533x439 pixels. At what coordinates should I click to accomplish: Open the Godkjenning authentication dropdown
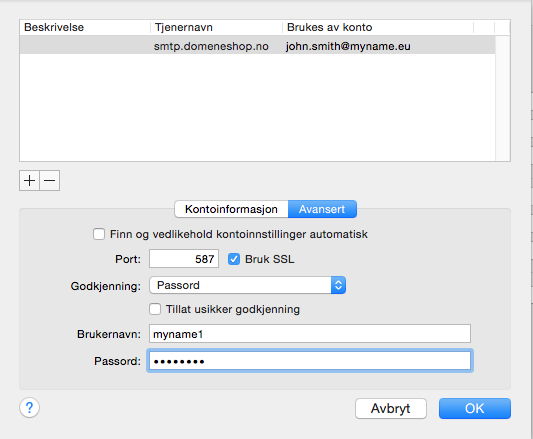pyautogui.click(x=247, y=285)
